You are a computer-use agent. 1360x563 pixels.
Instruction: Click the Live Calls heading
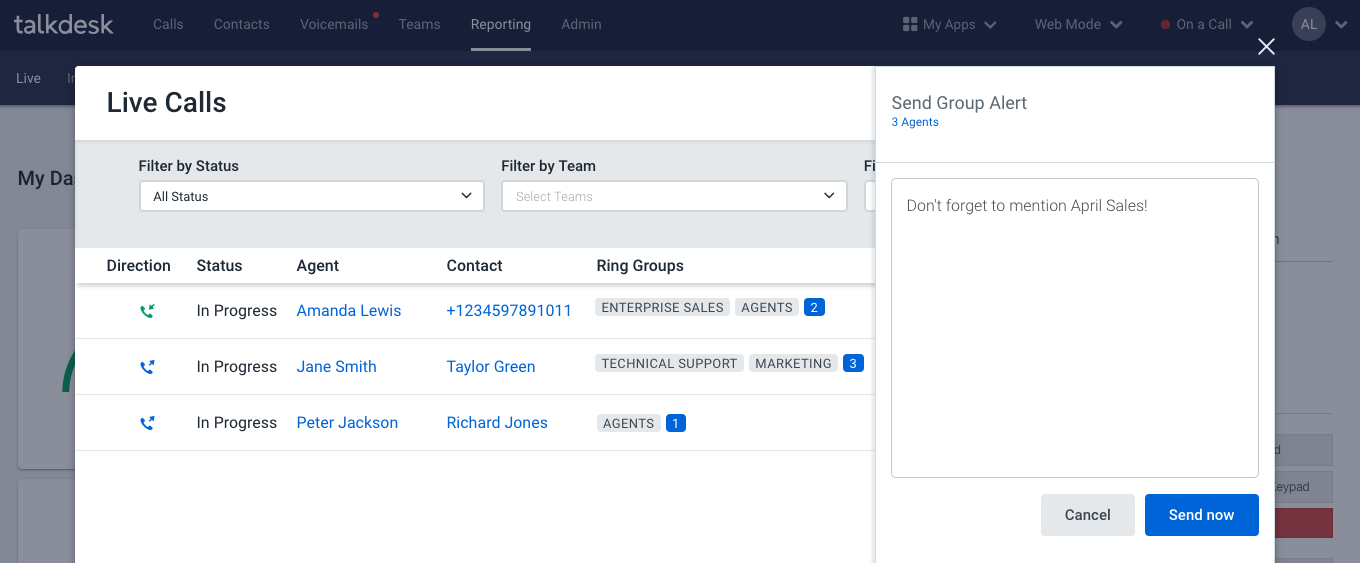coord(167,102)
